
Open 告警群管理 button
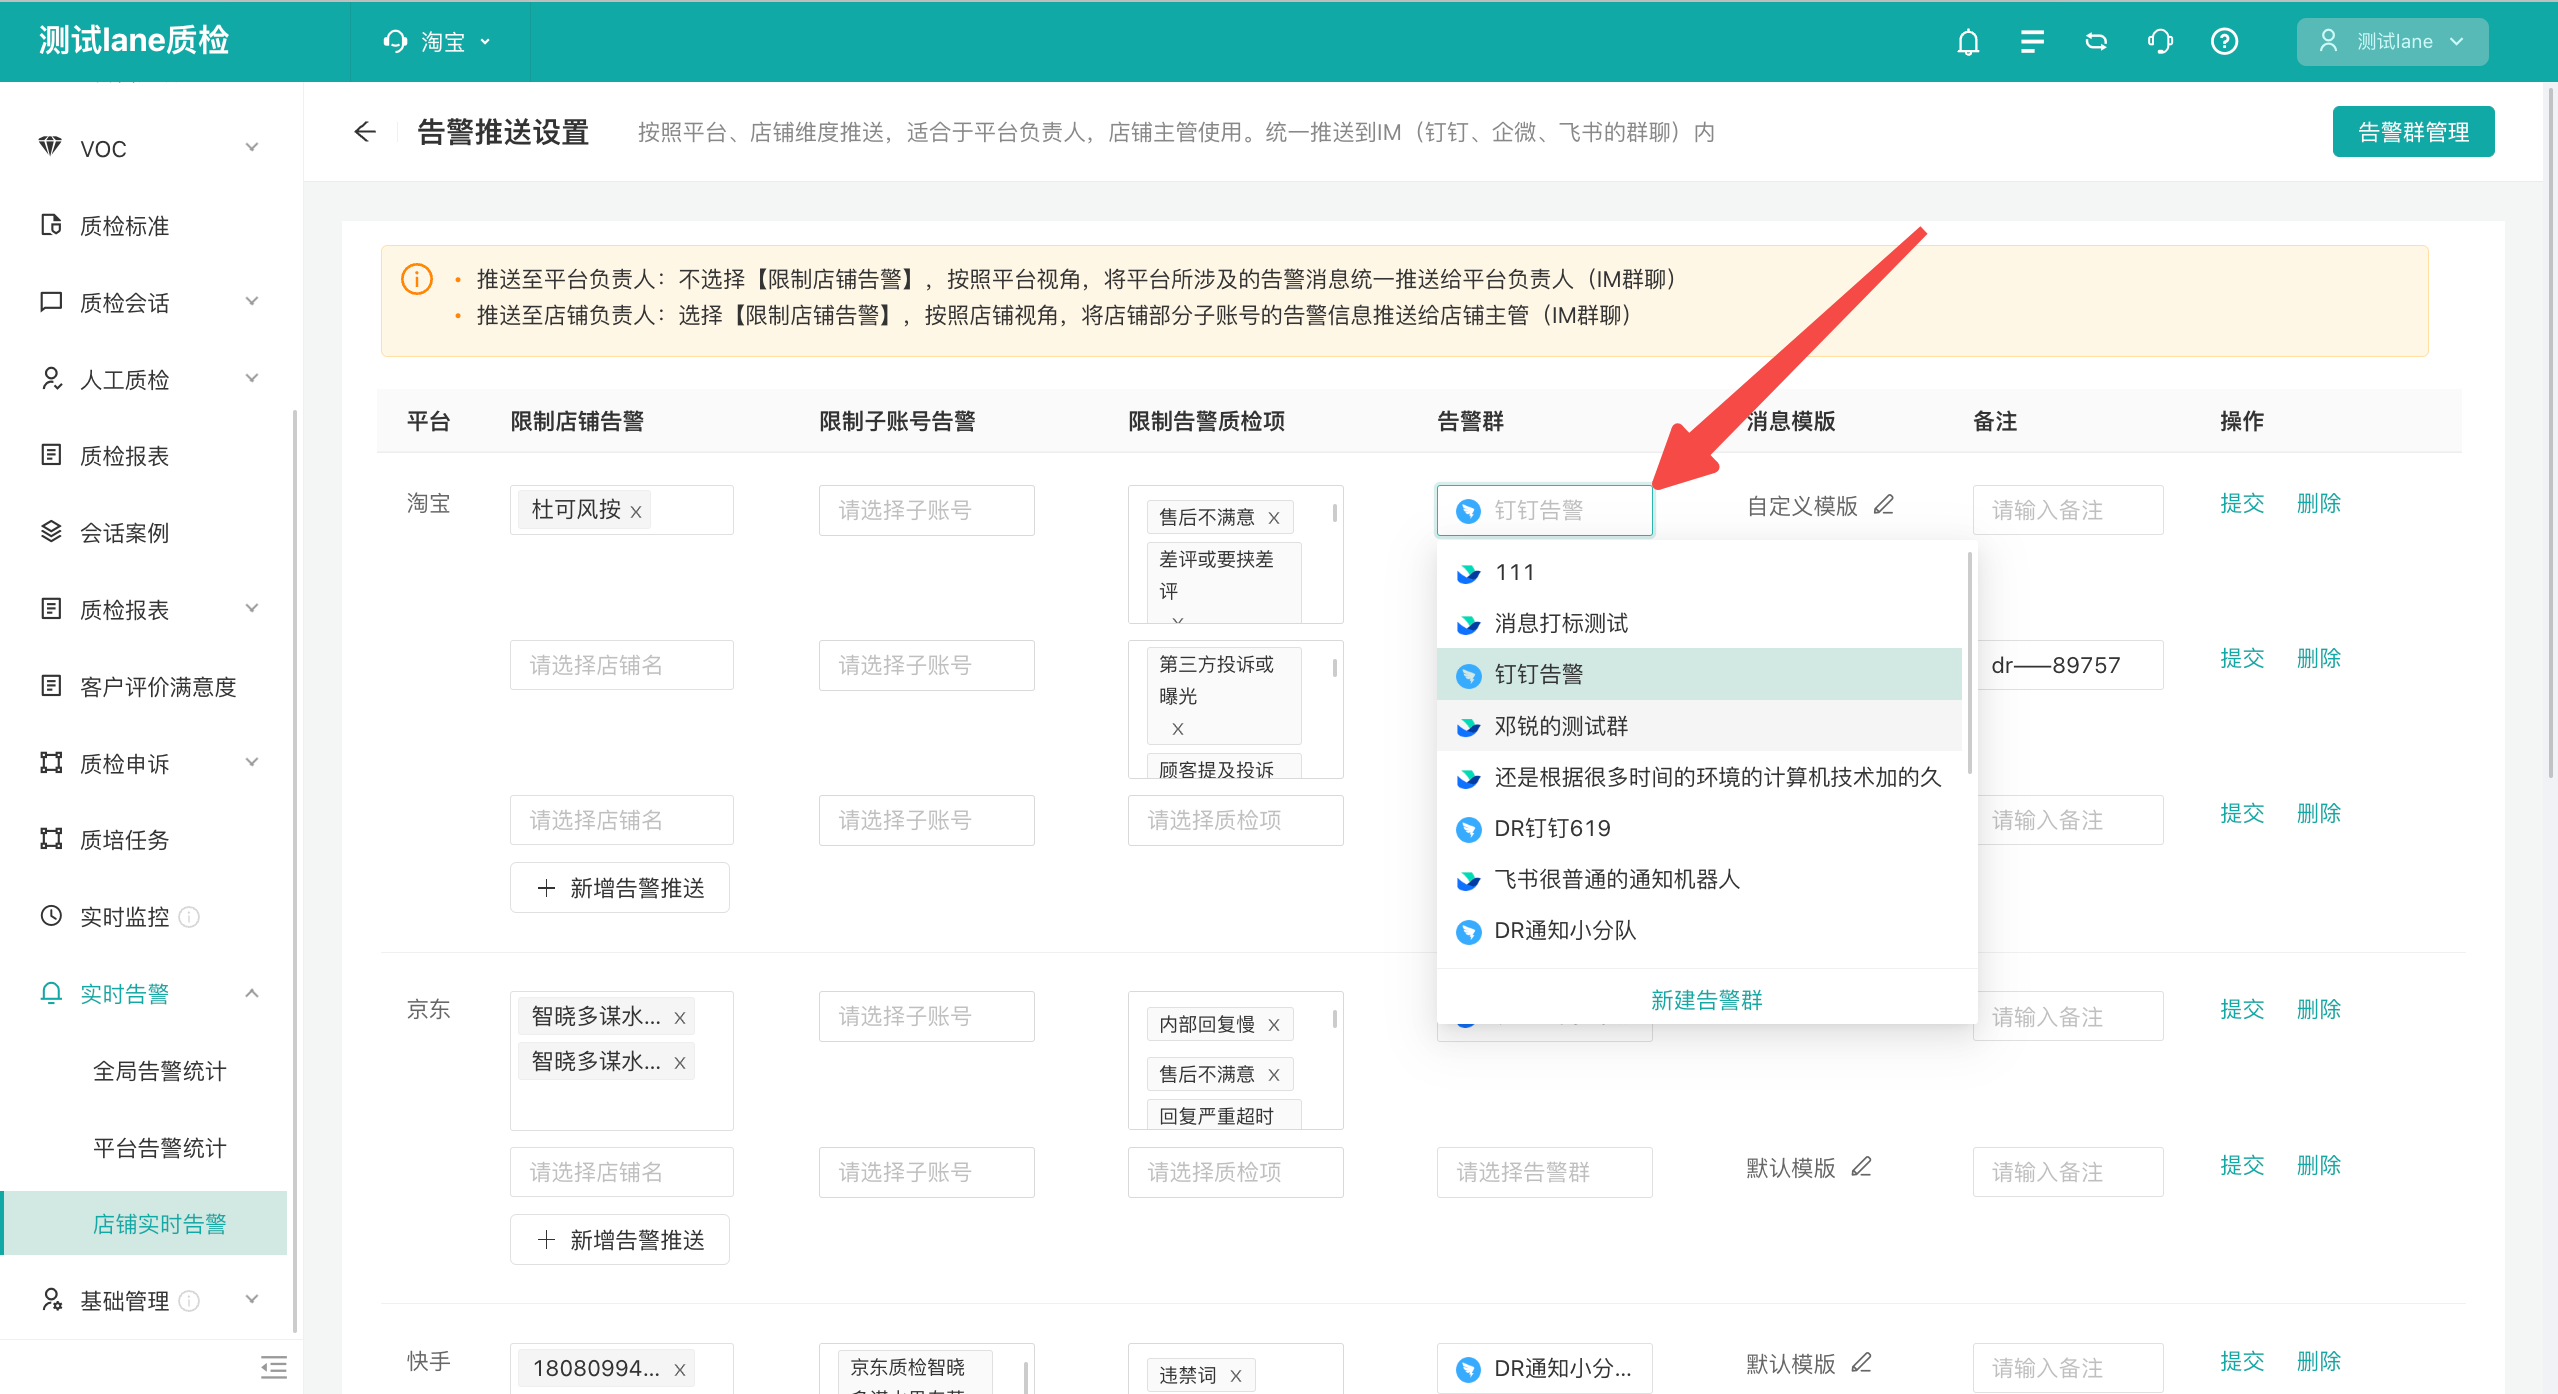[x=2413, y=132]
